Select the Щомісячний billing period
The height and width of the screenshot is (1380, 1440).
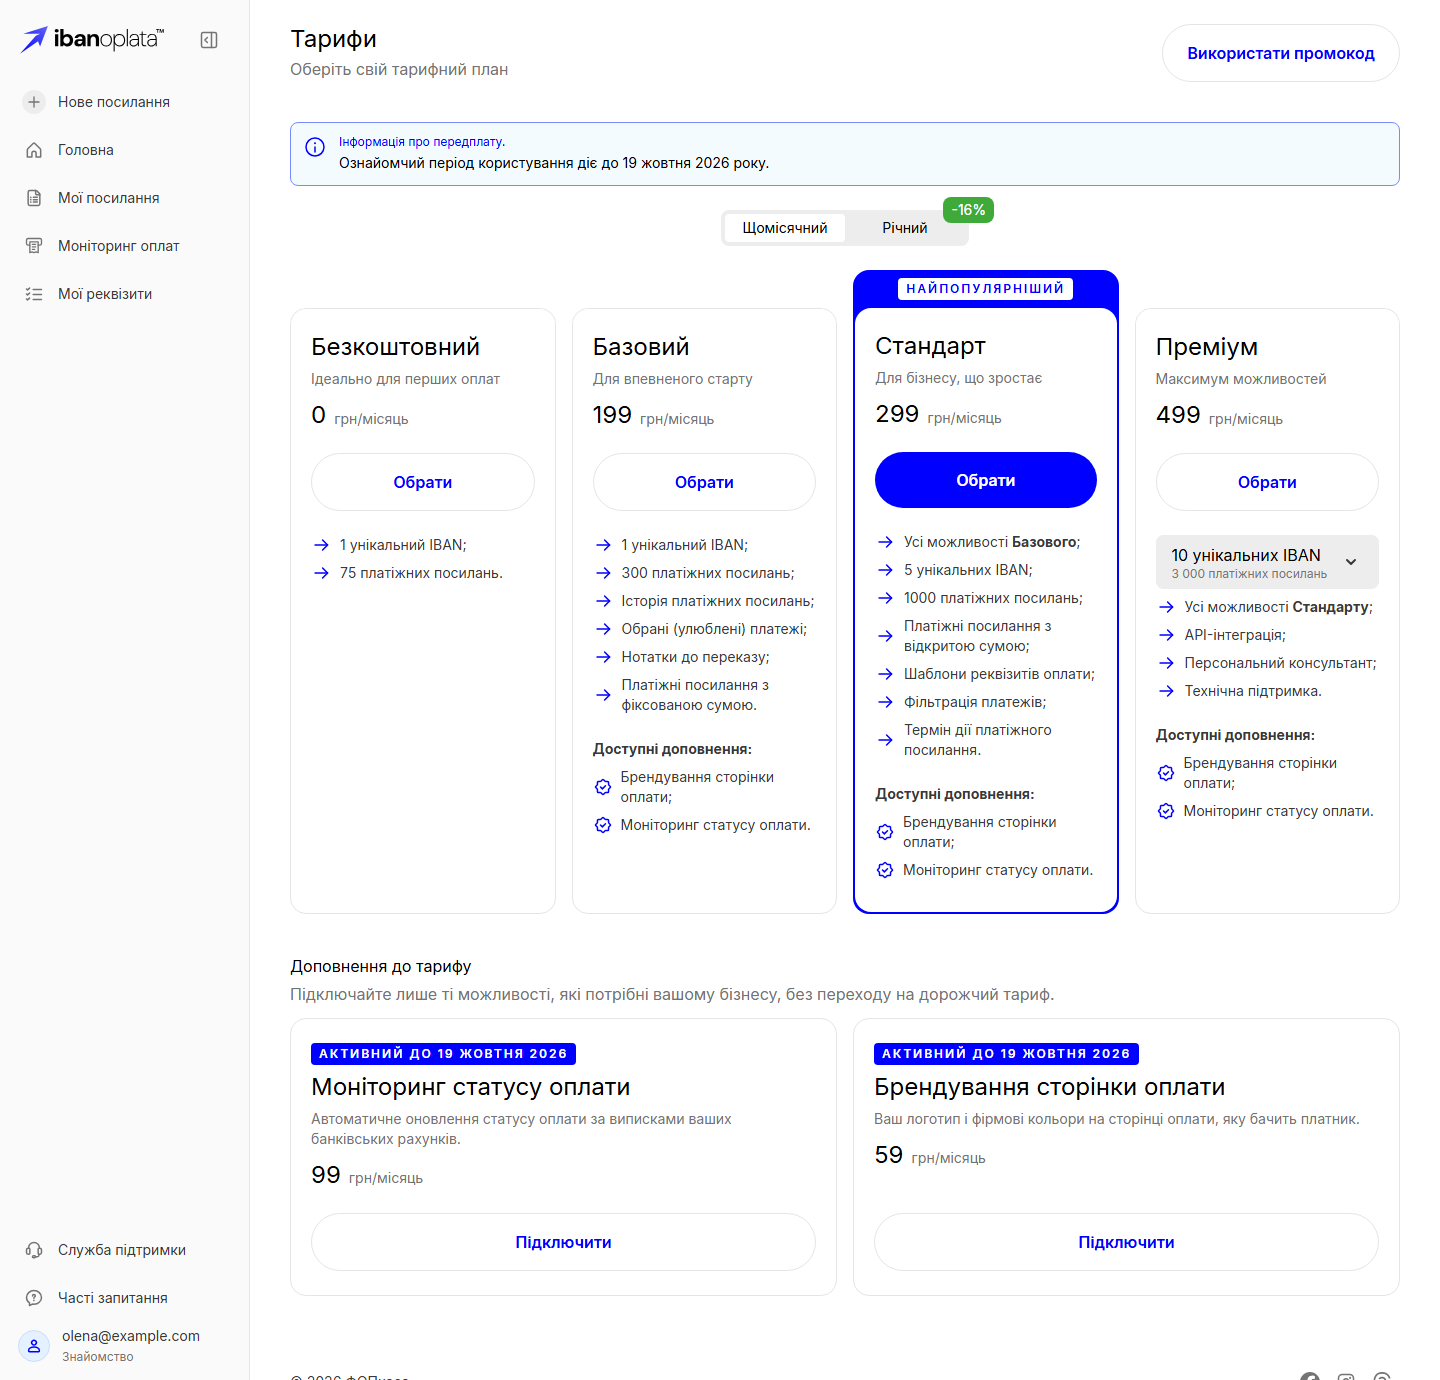coord(785,228)
